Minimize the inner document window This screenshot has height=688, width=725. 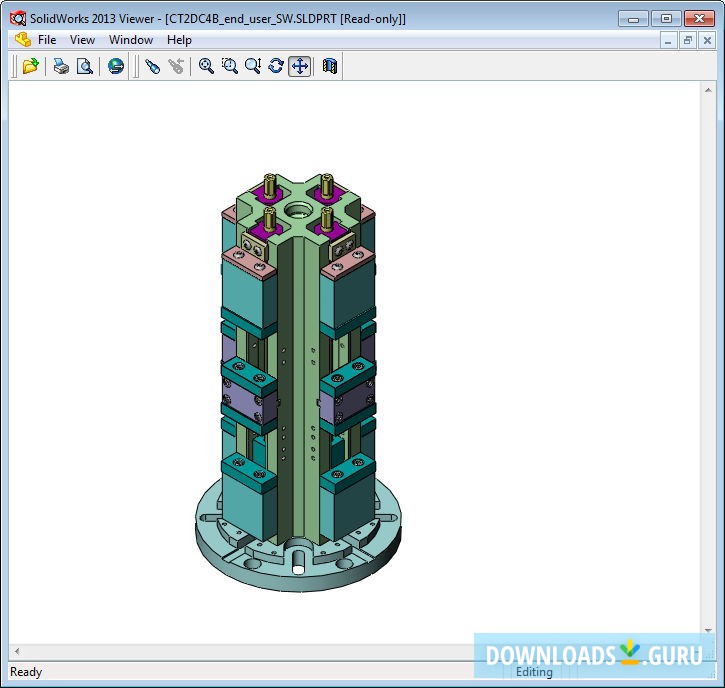pyautogui.click(x=669, y=40)
